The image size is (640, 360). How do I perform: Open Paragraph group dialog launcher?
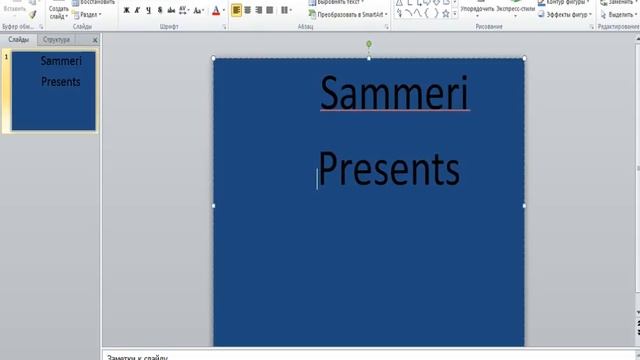386,27
